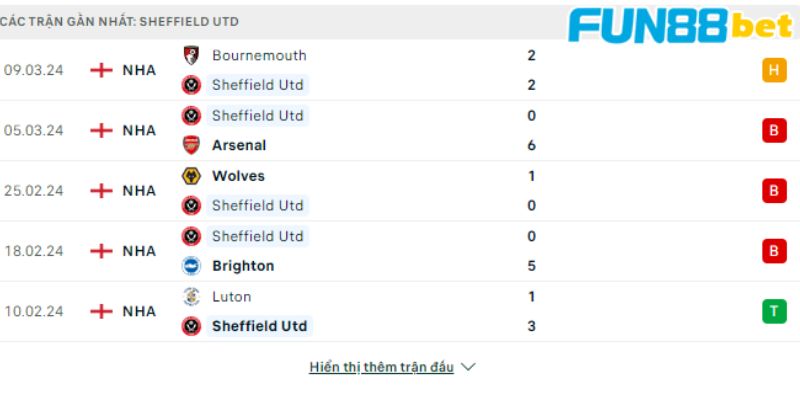Open the Brighton team name link
Screen dimensions: 800x400
click(x=243, y=266)
